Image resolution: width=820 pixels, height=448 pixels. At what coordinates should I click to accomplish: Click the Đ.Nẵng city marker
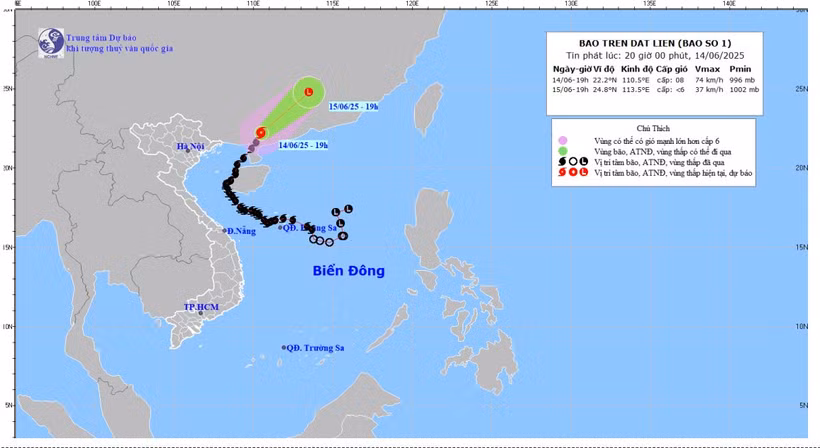tap(224, 231)
